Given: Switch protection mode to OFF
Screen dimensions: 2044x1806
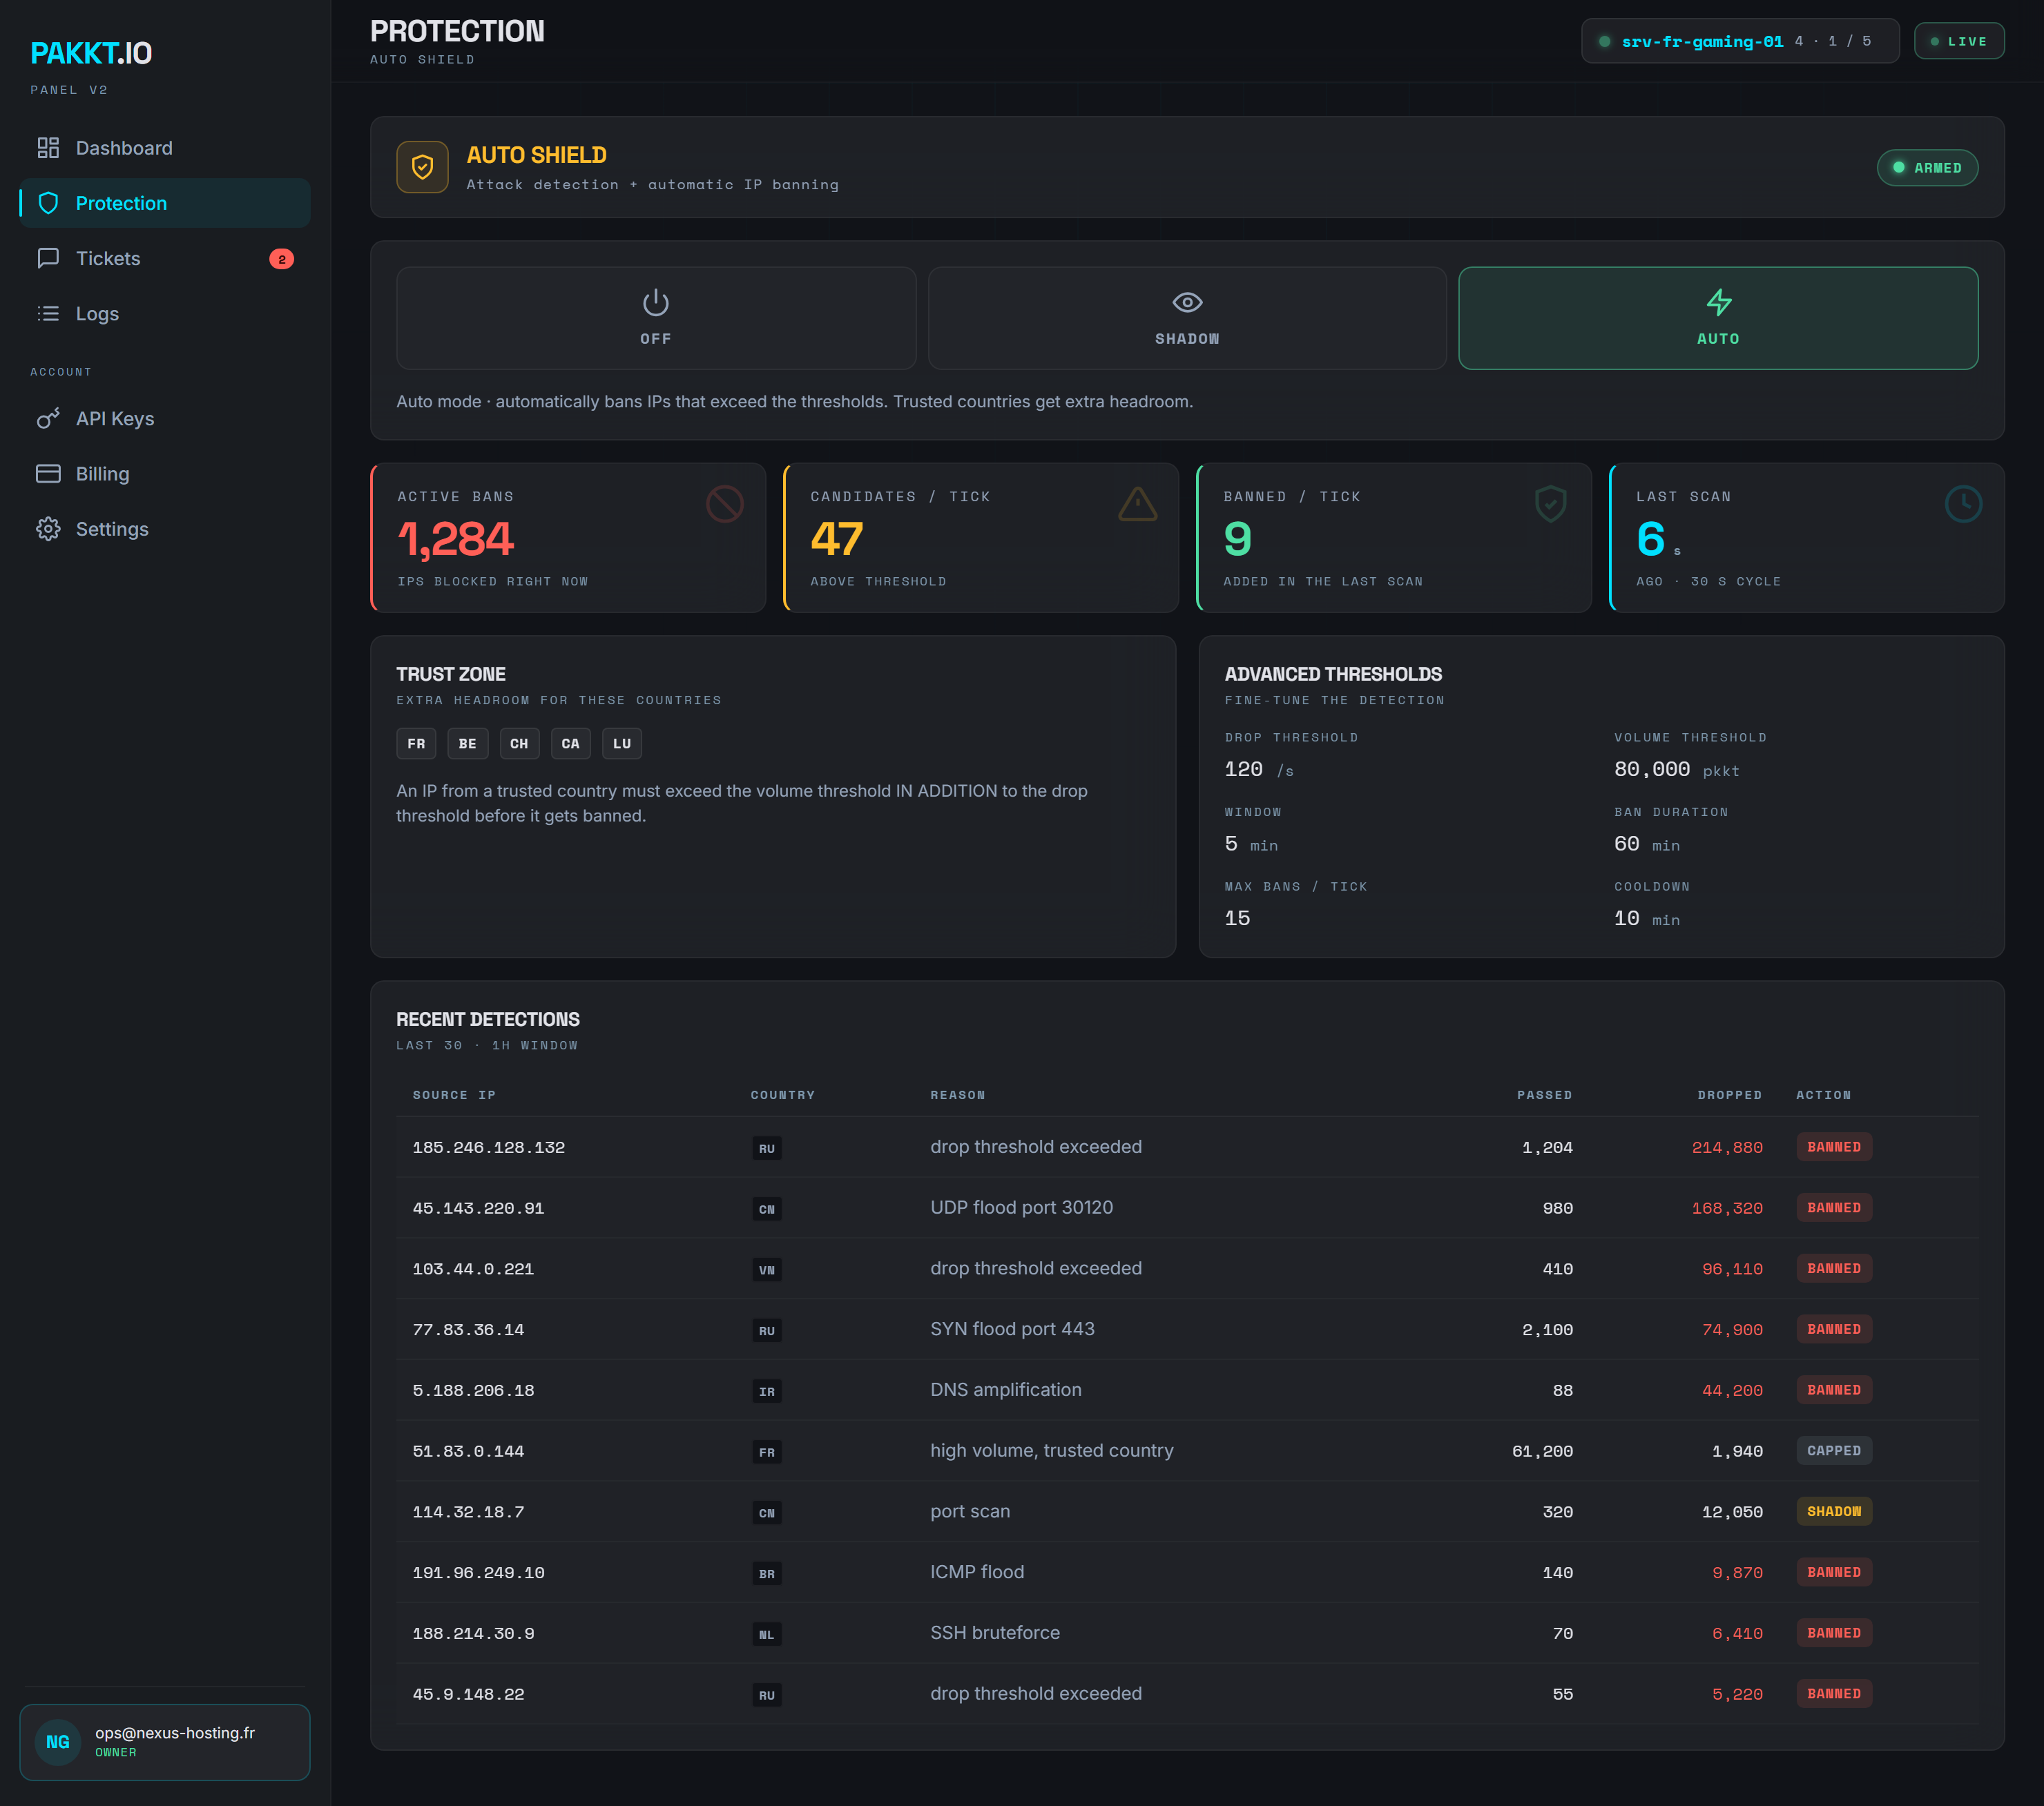Looking at the screenshot, I should pyautogui.click(x=656, y=318).
